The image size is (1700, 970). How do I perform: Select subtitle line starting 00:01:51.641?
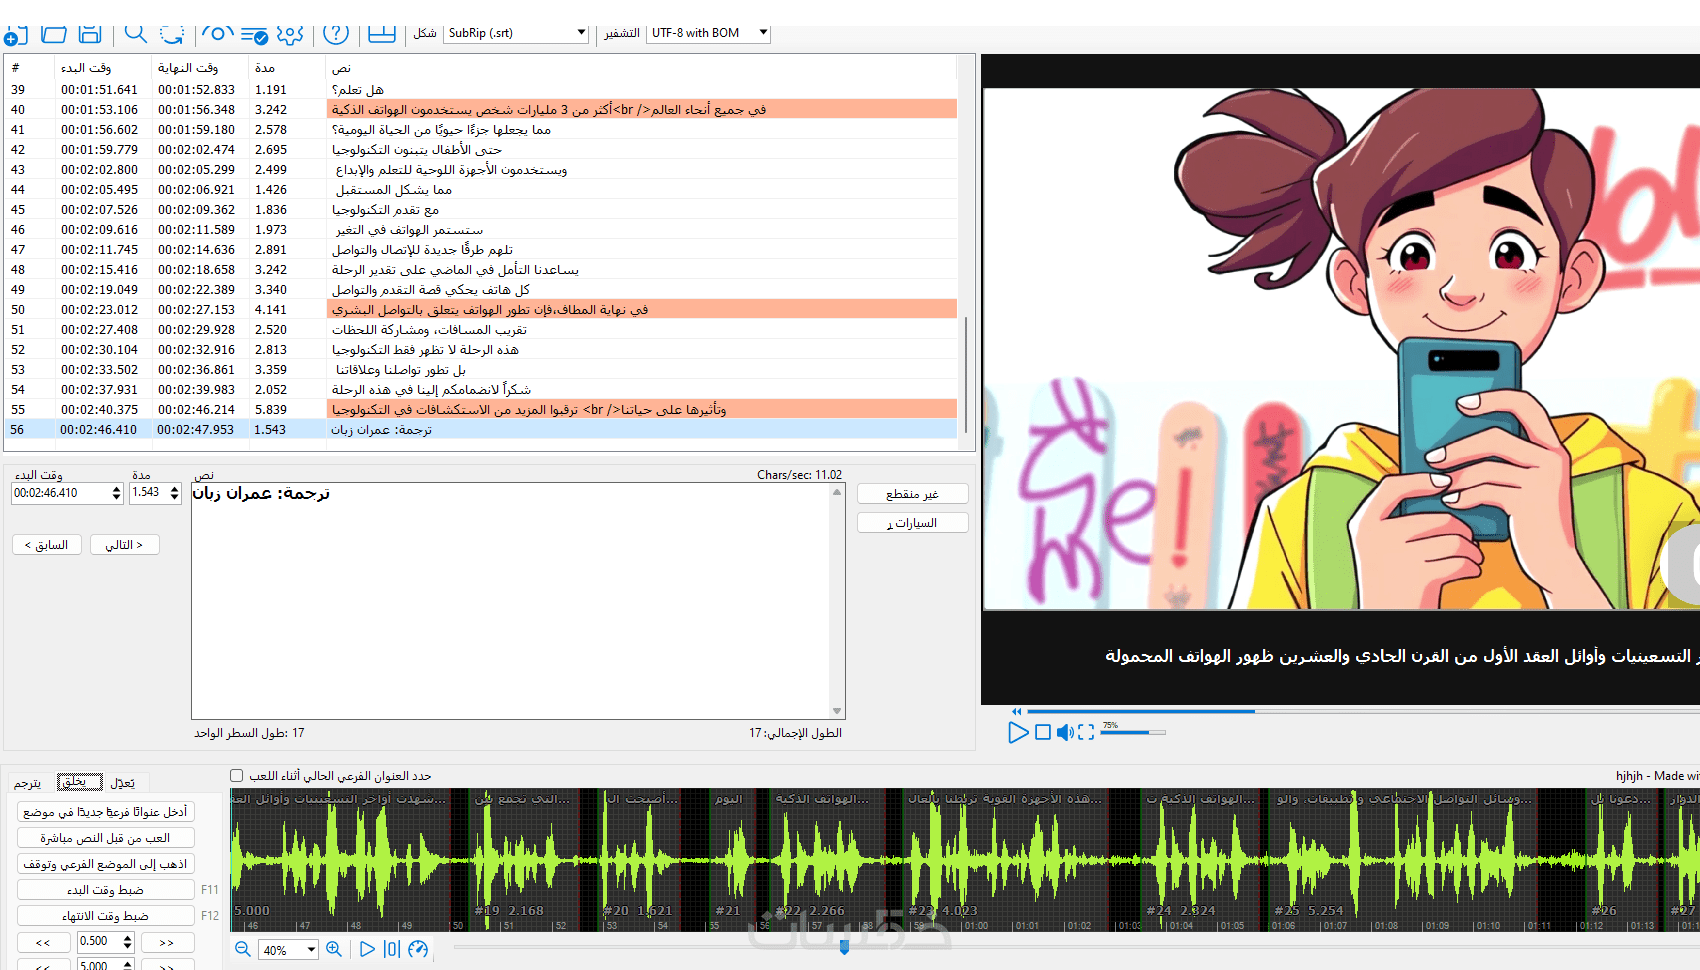(482, 90)
